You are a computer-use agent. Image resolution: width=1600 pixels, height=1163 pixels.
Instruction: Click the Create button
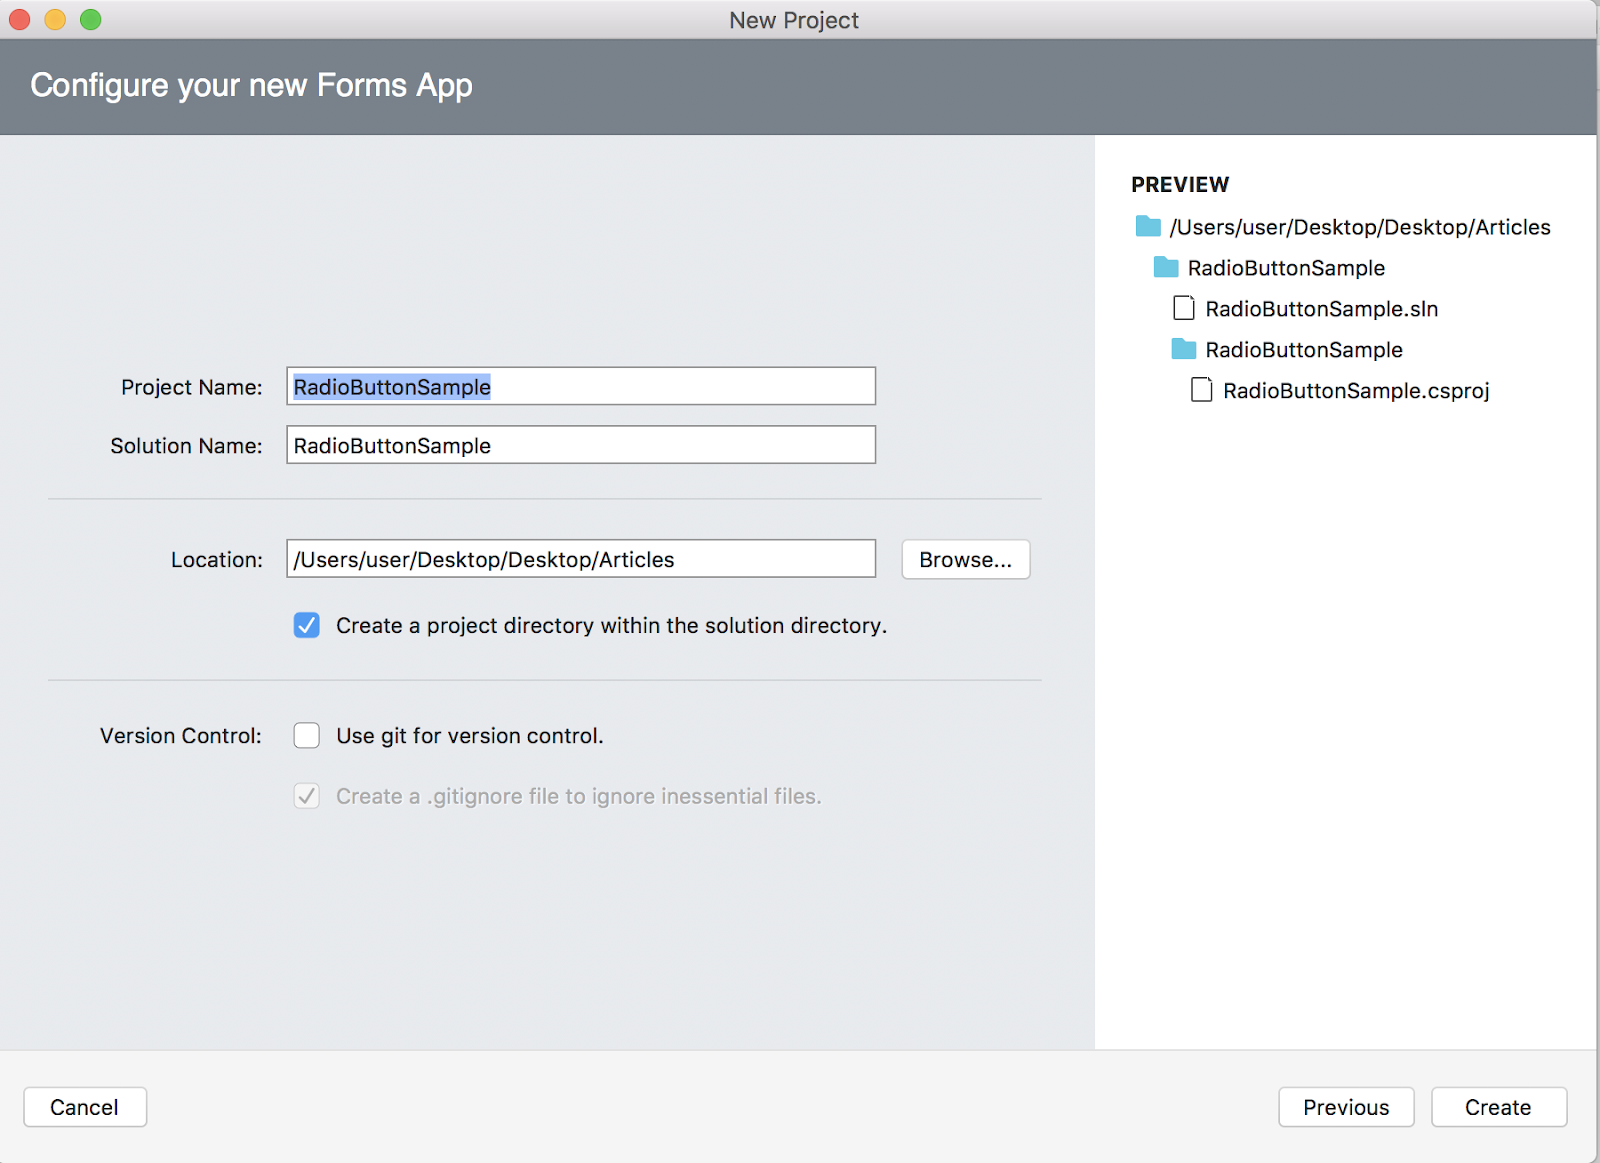tap(1498, 1107)
